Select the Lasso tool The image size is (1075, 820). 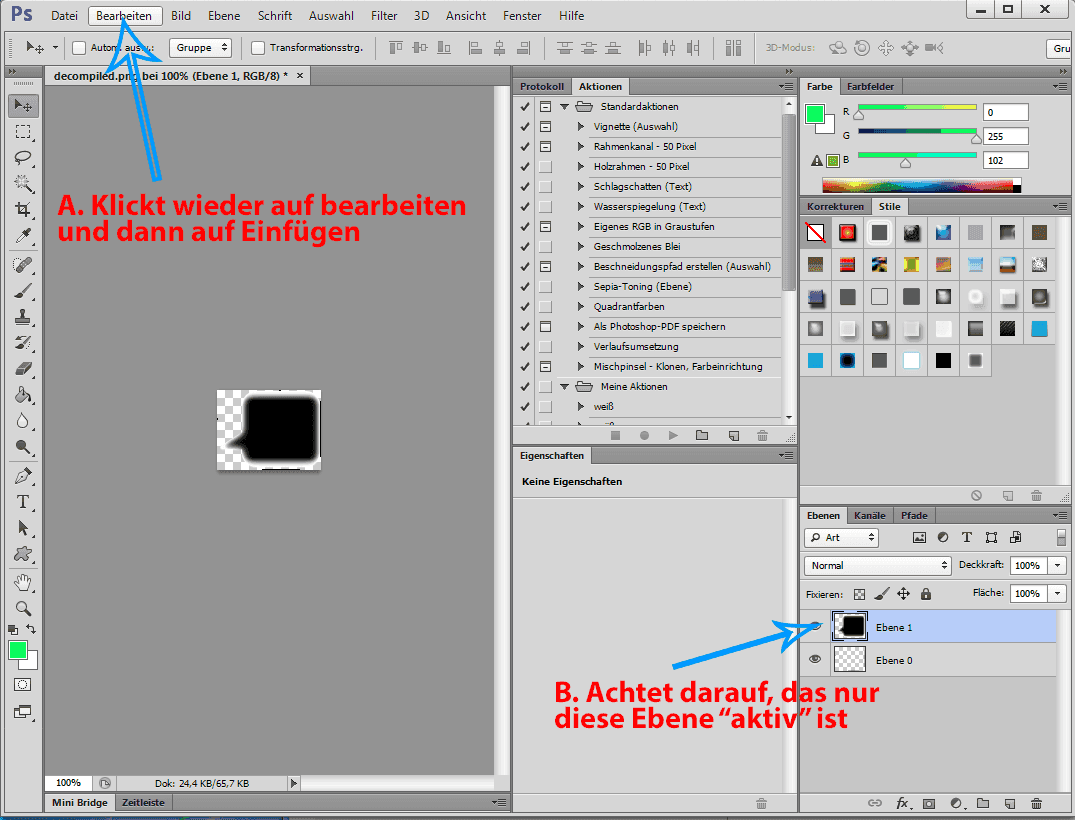tap(23, 158)
